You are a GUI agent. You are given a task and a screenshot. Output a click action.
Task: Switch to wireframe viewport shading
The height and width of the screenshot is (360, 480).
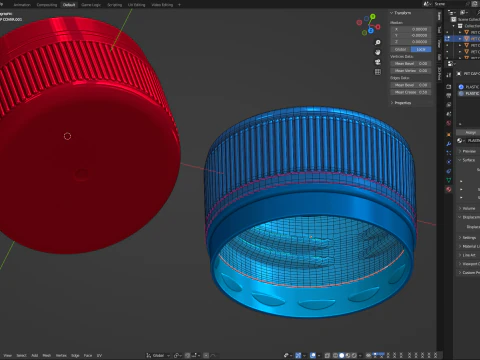click(x=335, y=355)
